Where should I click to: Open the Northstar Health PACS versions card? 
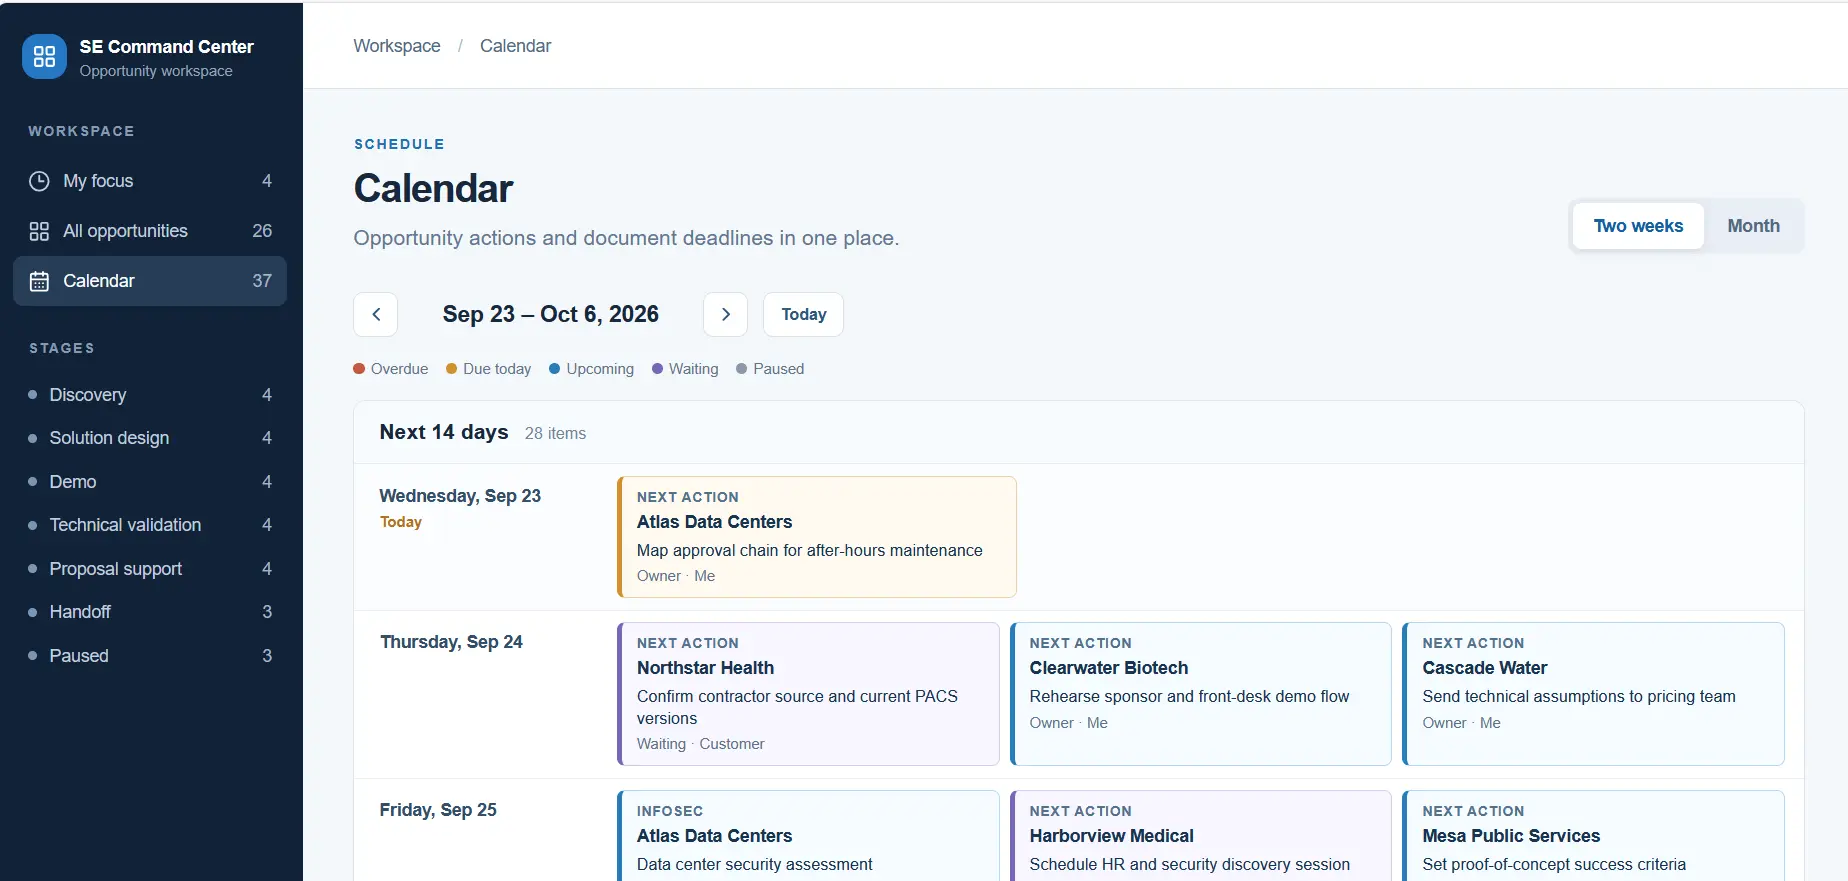808,694
